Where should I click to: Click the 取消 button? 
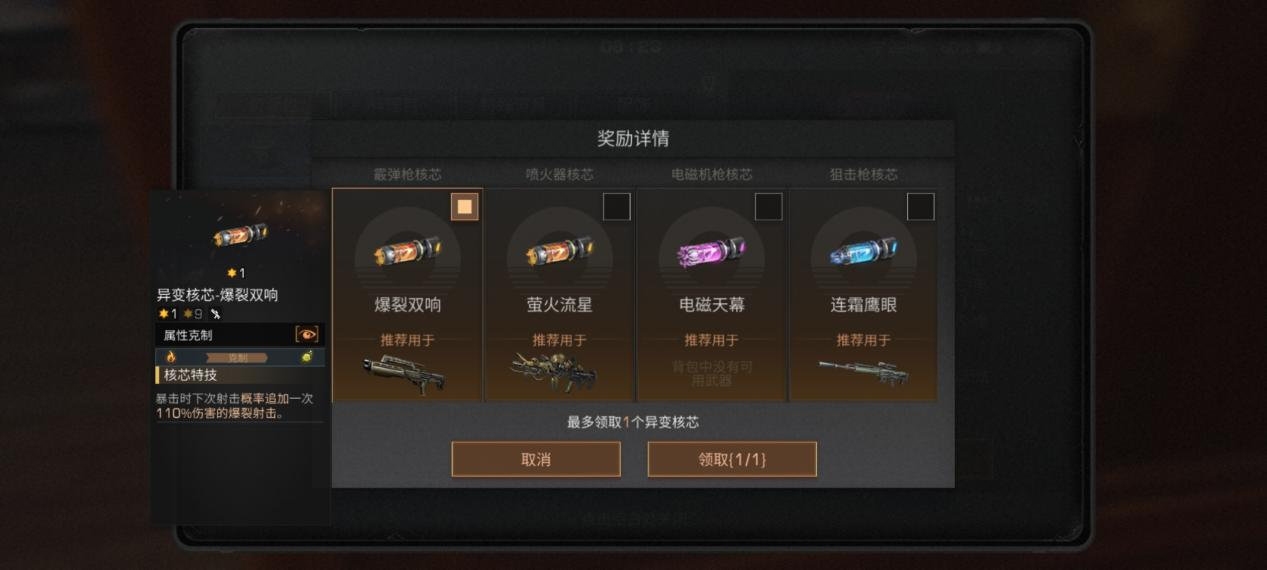tap(536, 460)
